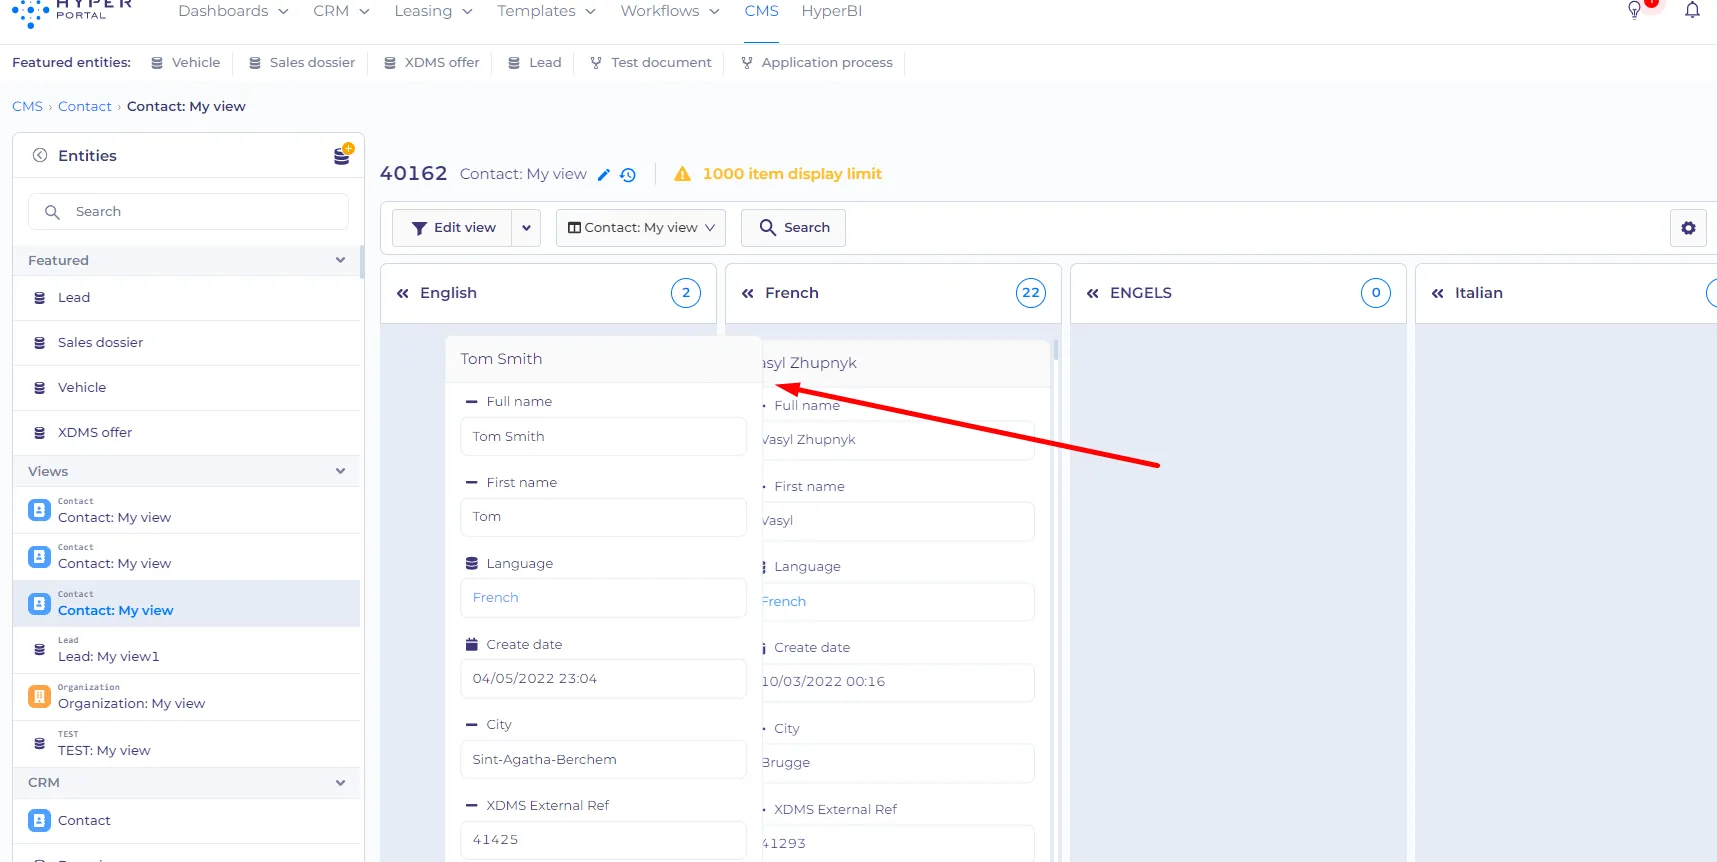Image resolution: width=1717 pixels, height=862 pixels.
Task: Follow the Contact breadcrumb link
Action: tap(85, 106)
